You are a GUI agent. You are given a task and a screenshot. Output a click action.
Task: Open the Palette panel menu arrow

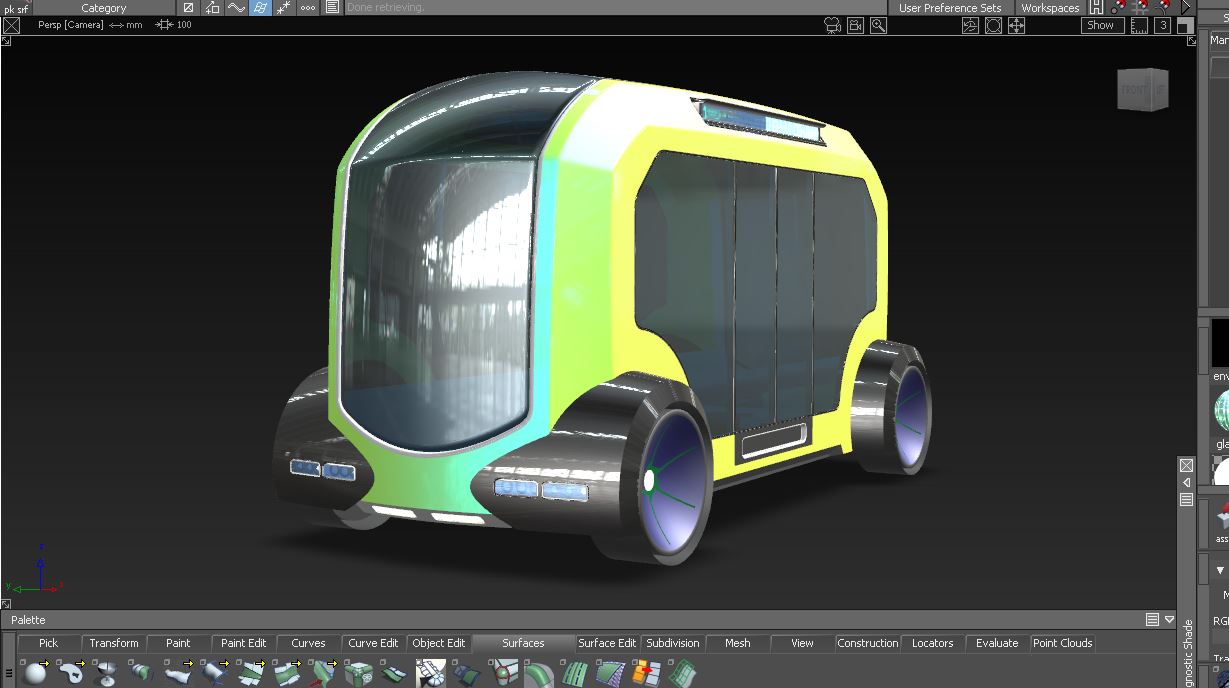pyautogui.click(x=1169, y=620)
